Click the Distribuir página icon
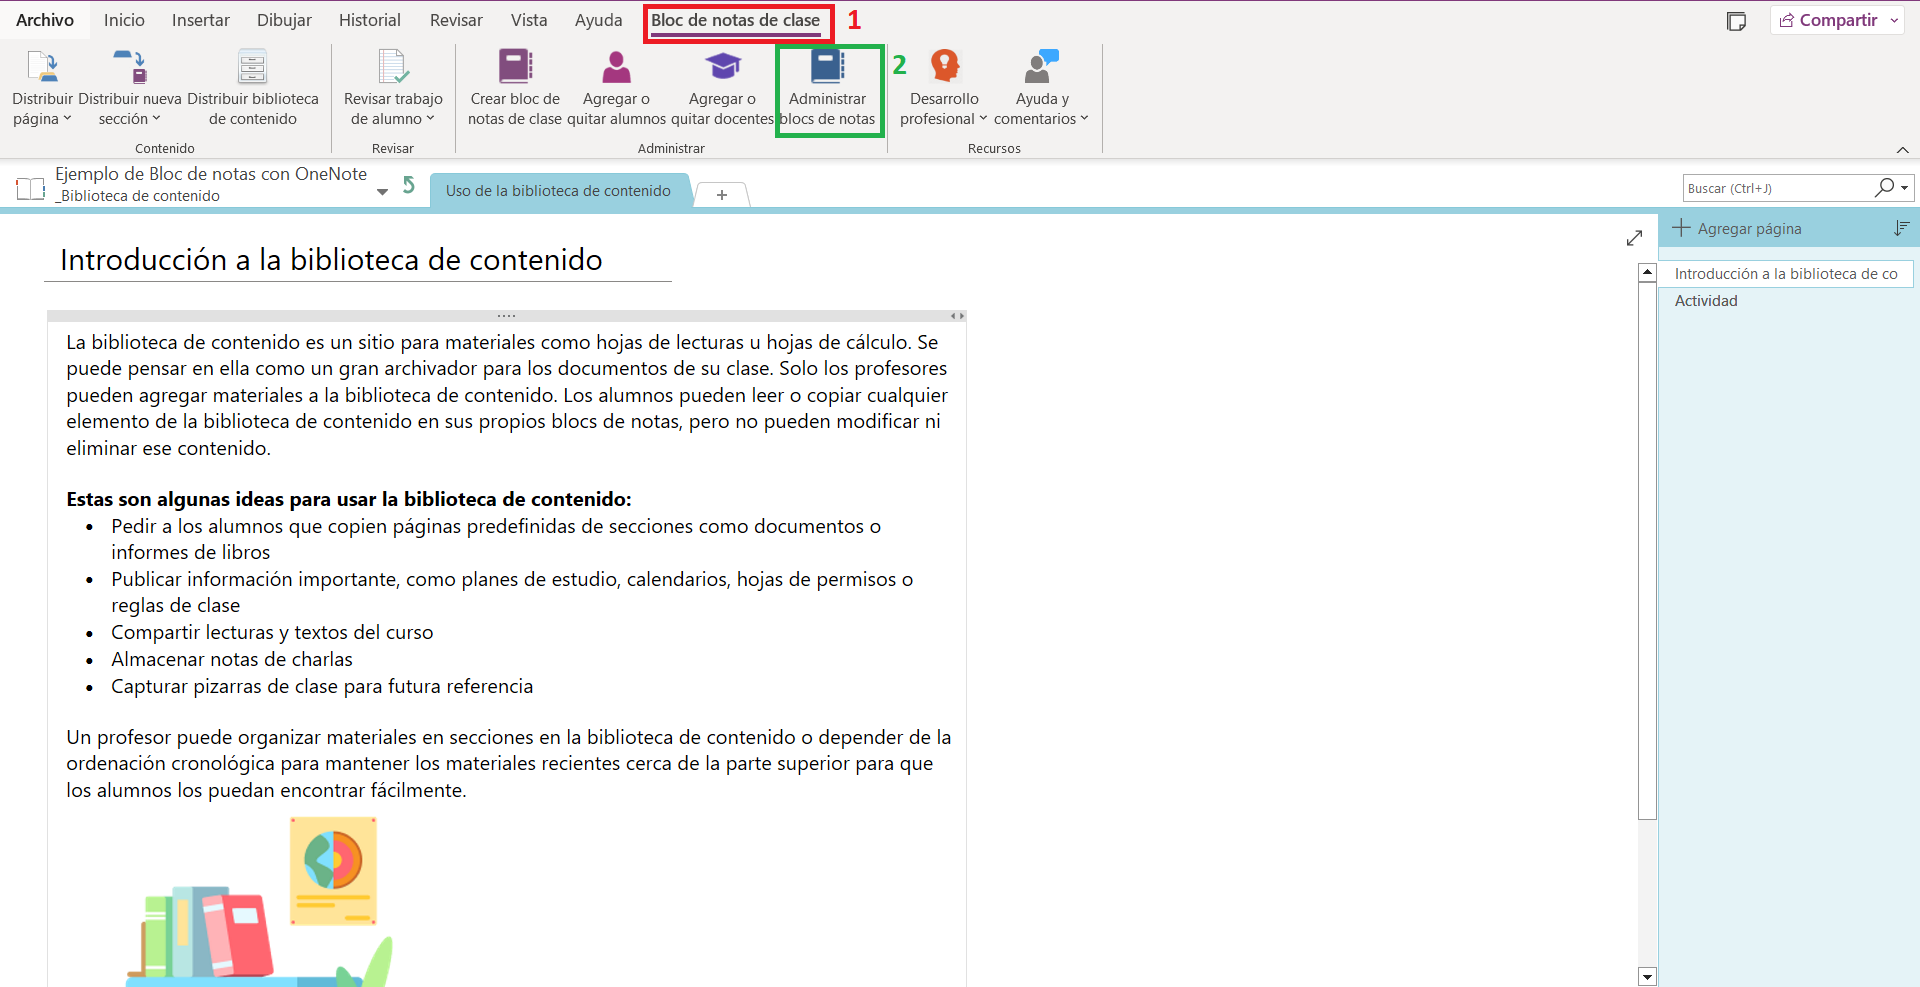This screenshot has height=987, width=1920. pos(42,67)
